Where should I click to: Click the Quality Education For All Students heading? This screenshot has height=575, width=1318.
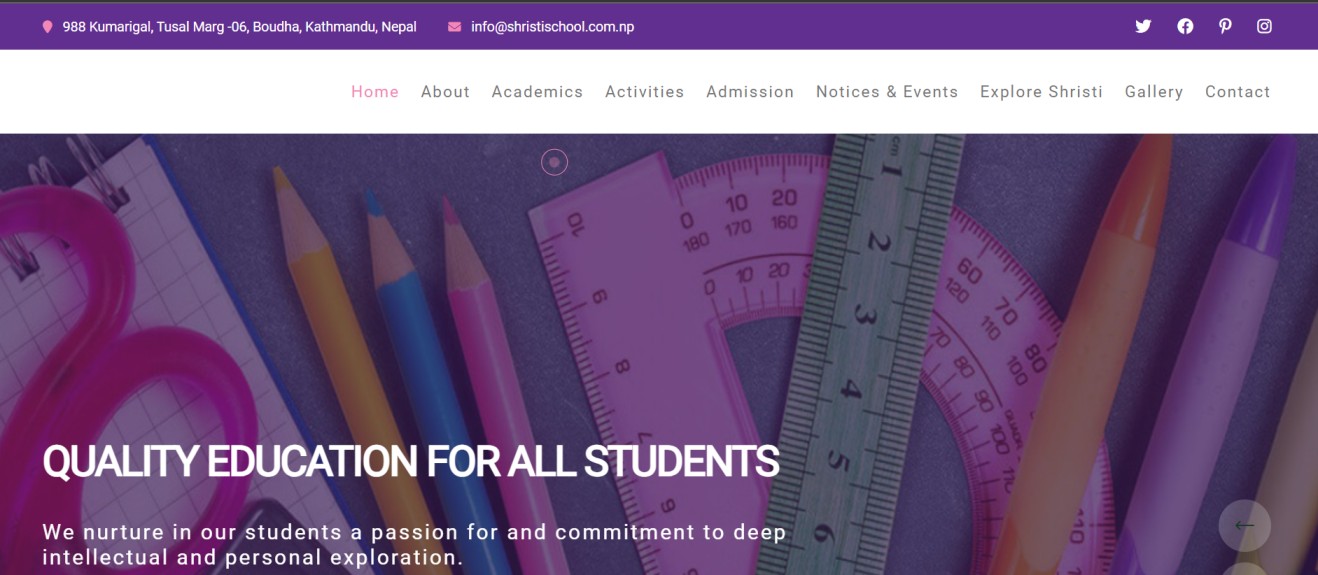click(411, 462)
